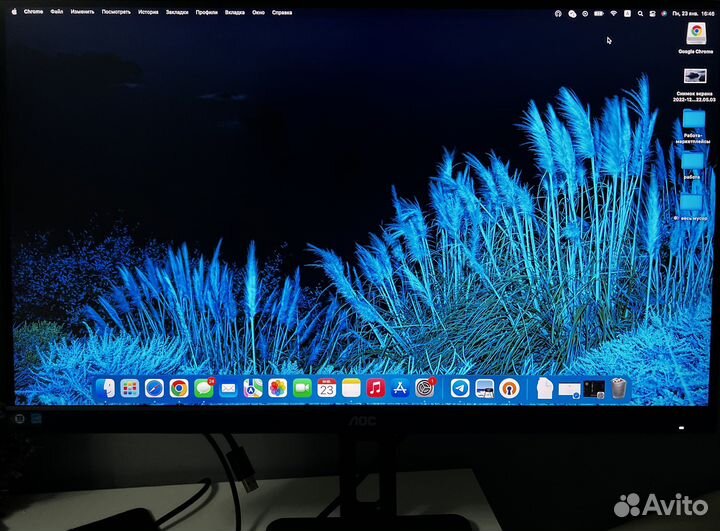Open the document stack in Dock

545,389
